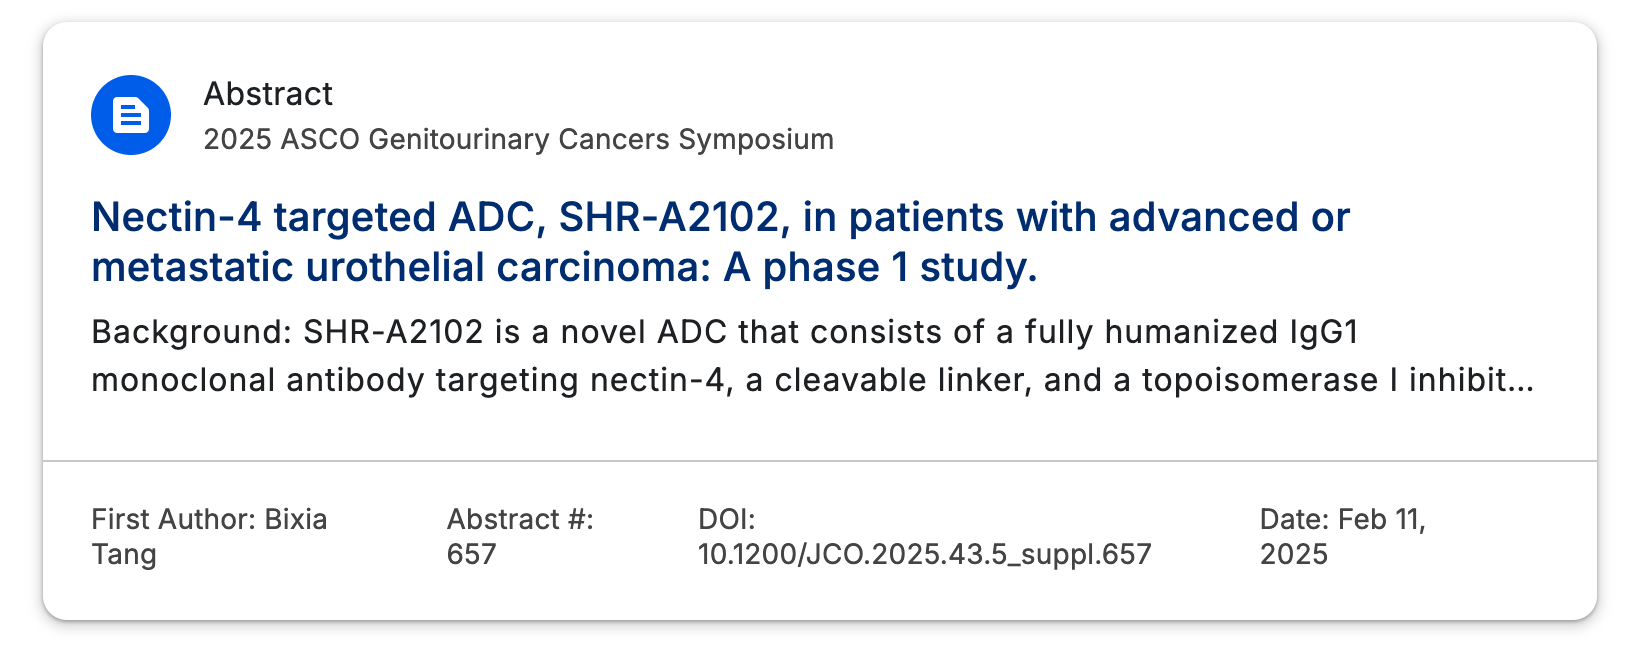The width and height of the screenshot is (1630, 646).
Task: Click the year 2025 under Date
Action: pyautogui.click(x=1294, y=554)
